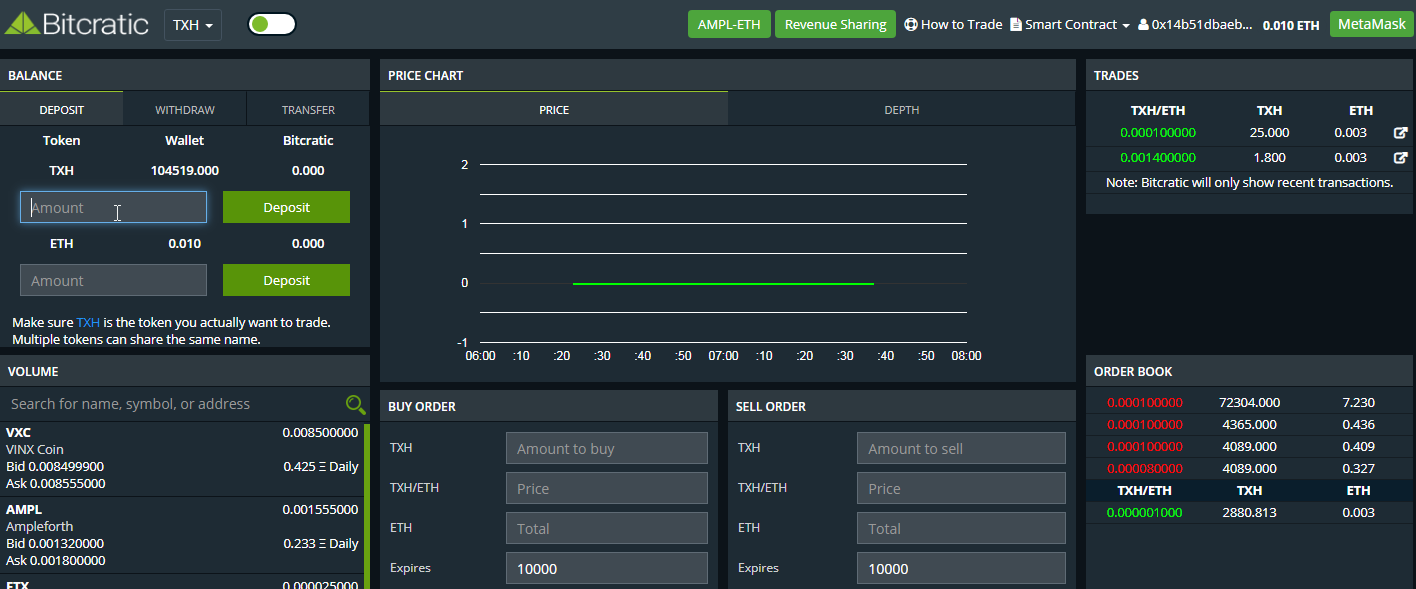Click the TXH link in the warning note
Viewport: 1416px width, 589px height.
88,322
